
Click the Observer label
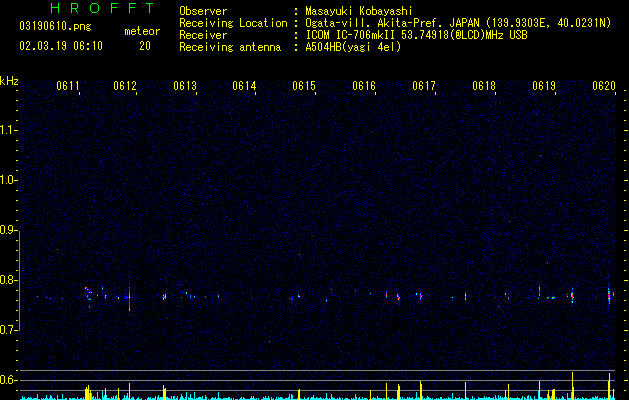[203, 11]
